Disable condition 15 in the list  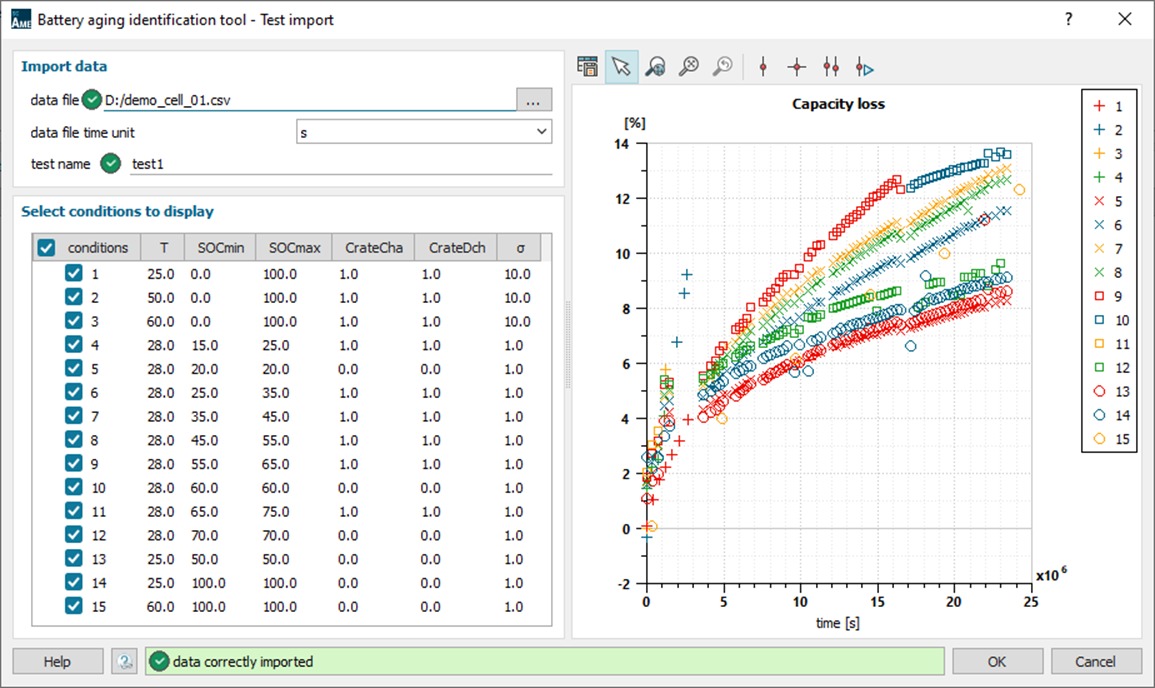click(74, 606)
